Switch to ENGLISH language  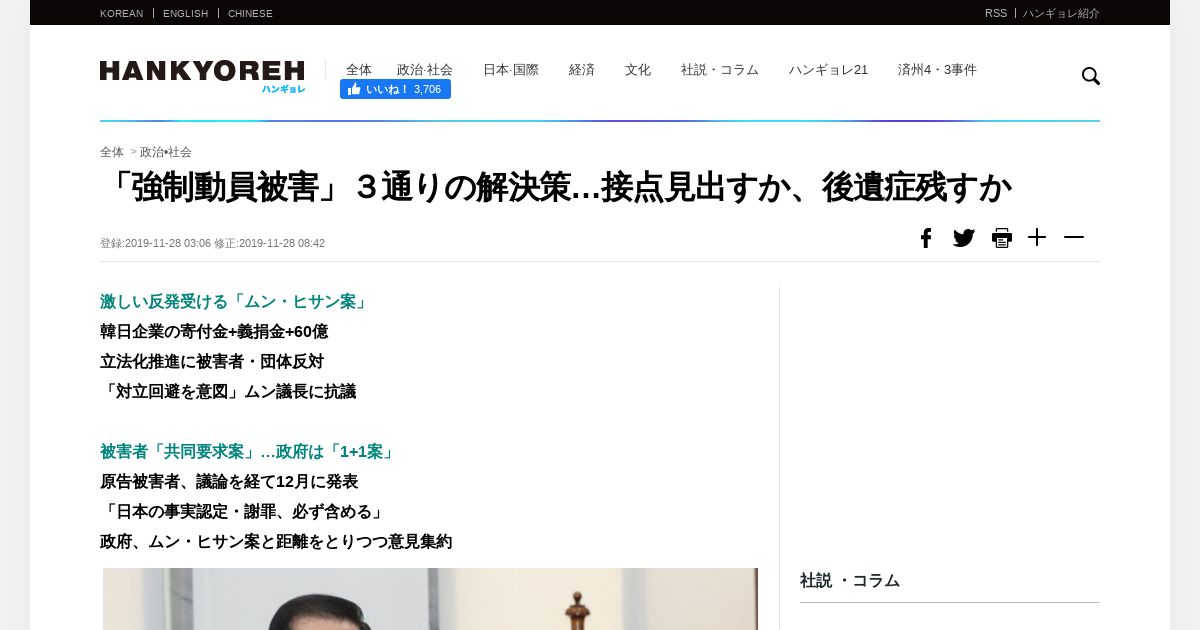(186, 13)
